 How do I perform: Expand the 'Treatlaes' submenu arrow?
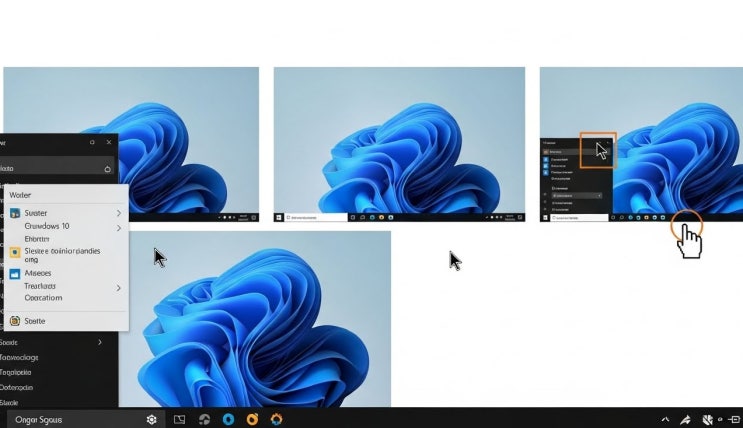118,288
